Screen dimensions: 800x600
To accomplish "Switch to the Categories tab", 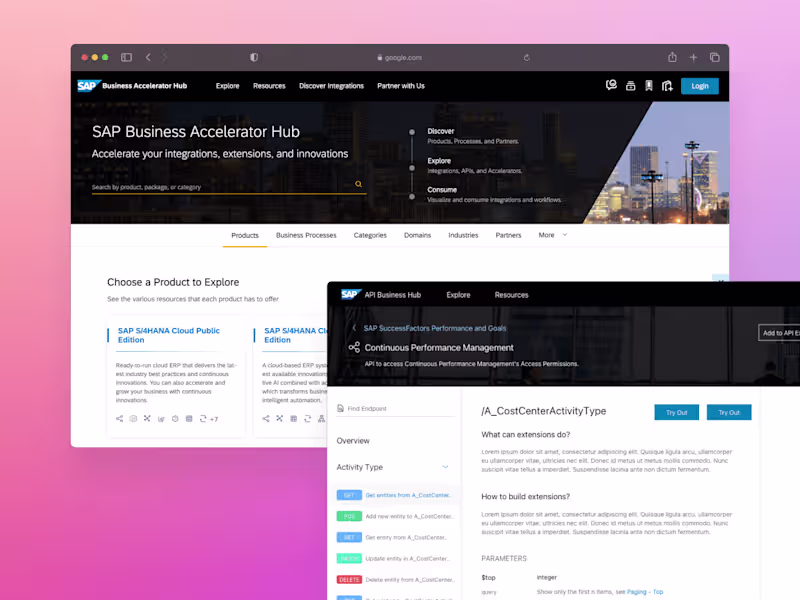I will click(x=370, y=235).
